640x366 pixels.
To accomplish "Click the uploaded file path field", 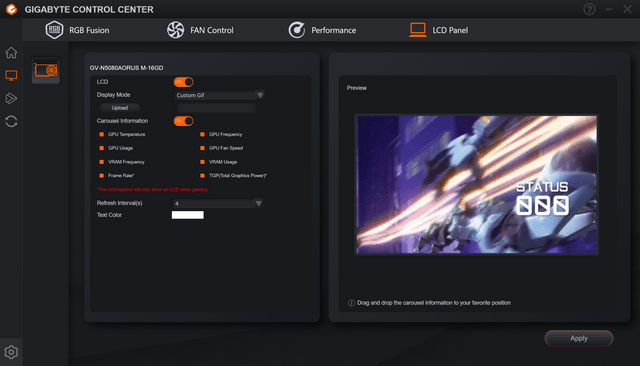I will [216, 108].
